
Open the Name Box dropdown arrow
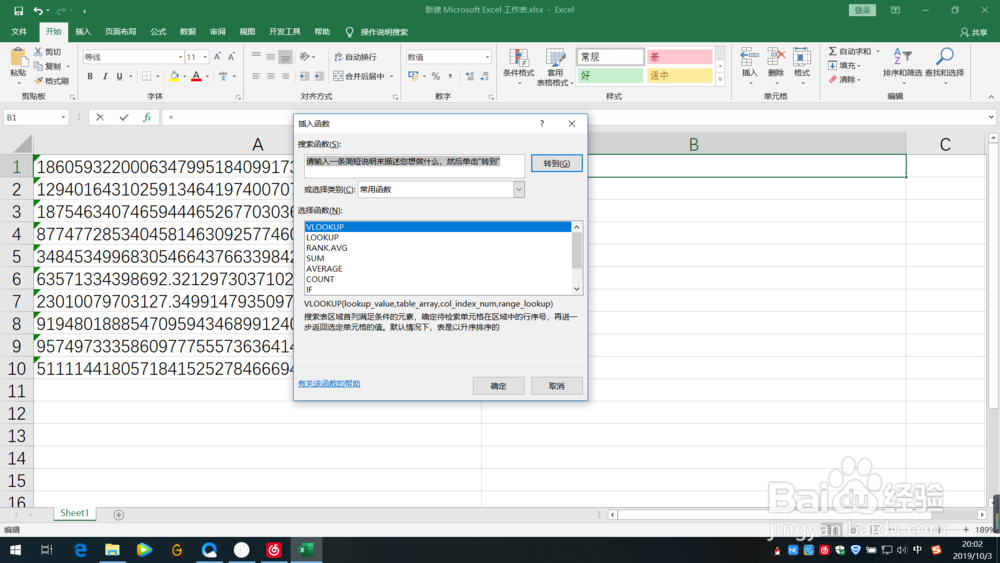tap(63, 117)
